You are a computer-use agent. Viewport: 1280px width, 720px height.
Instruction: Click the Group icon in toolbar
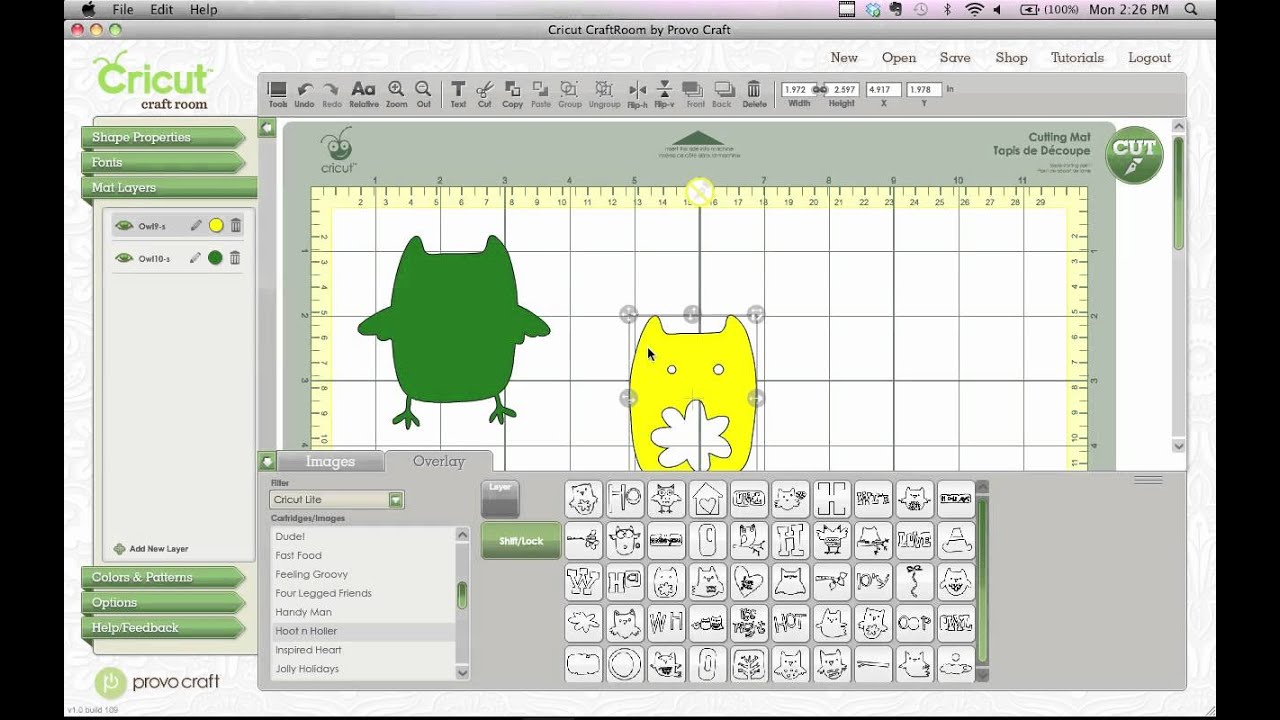click(569, 91)
